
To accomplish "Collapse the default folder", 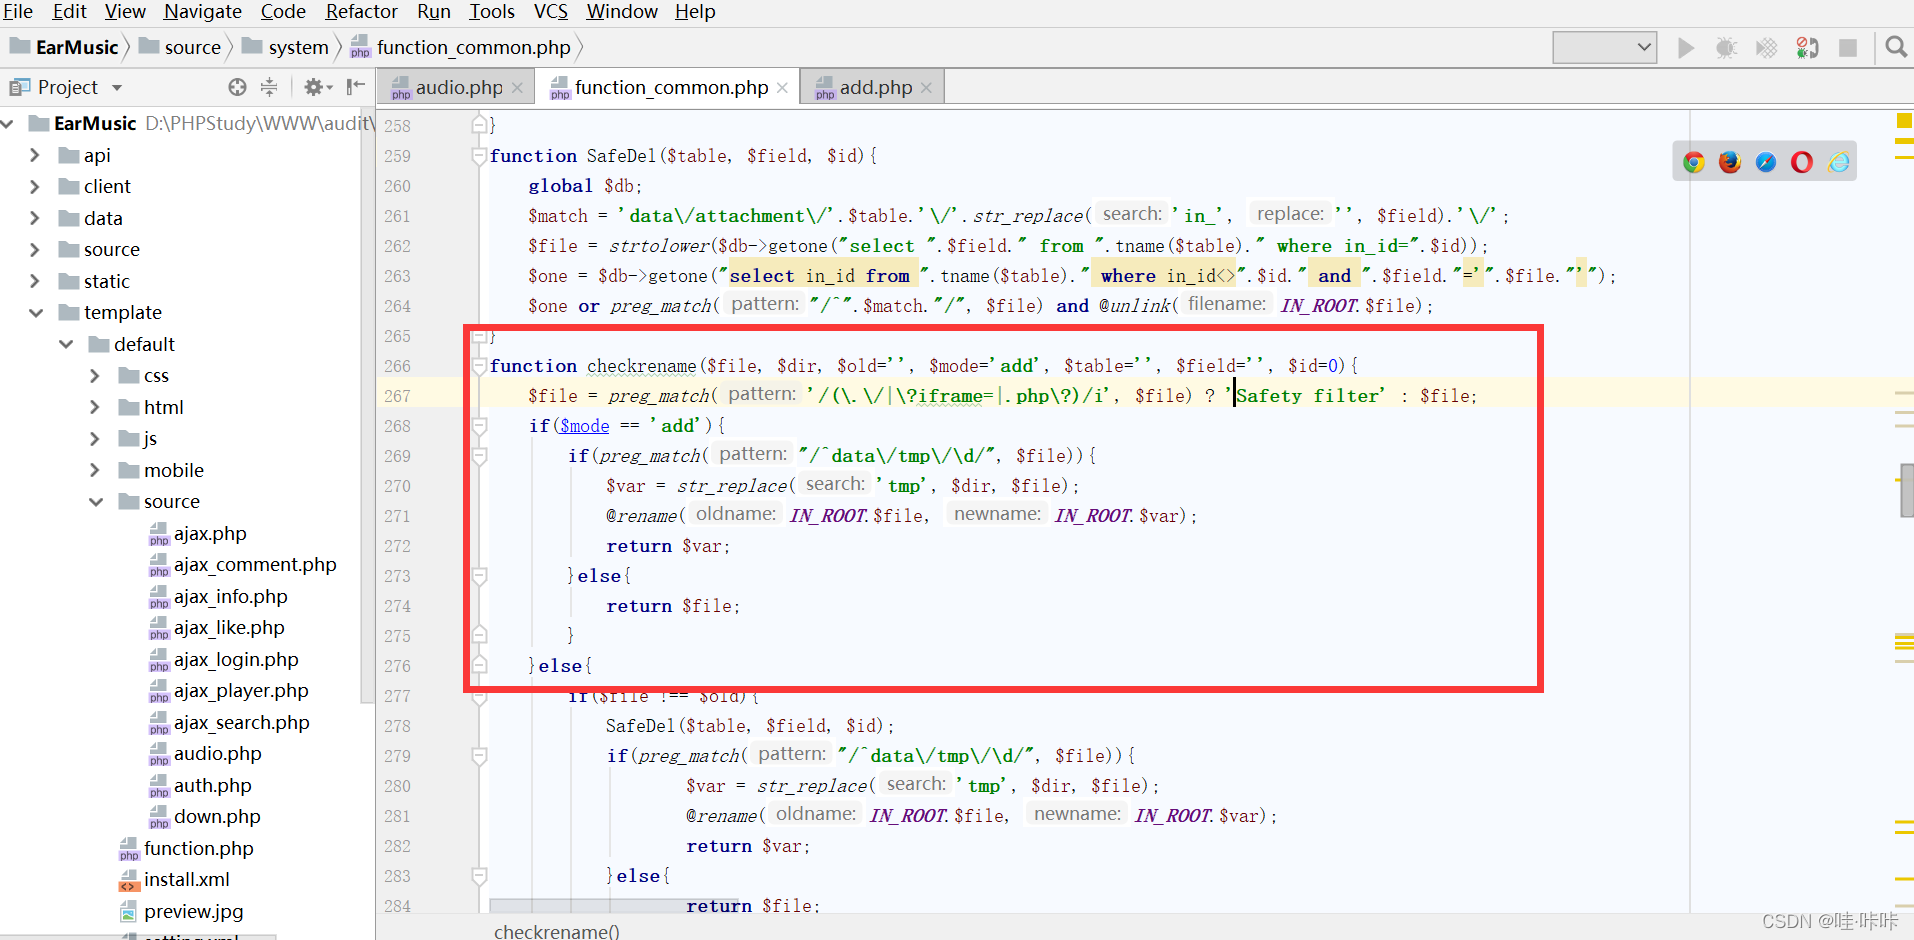I will click(x=66, y=344).
